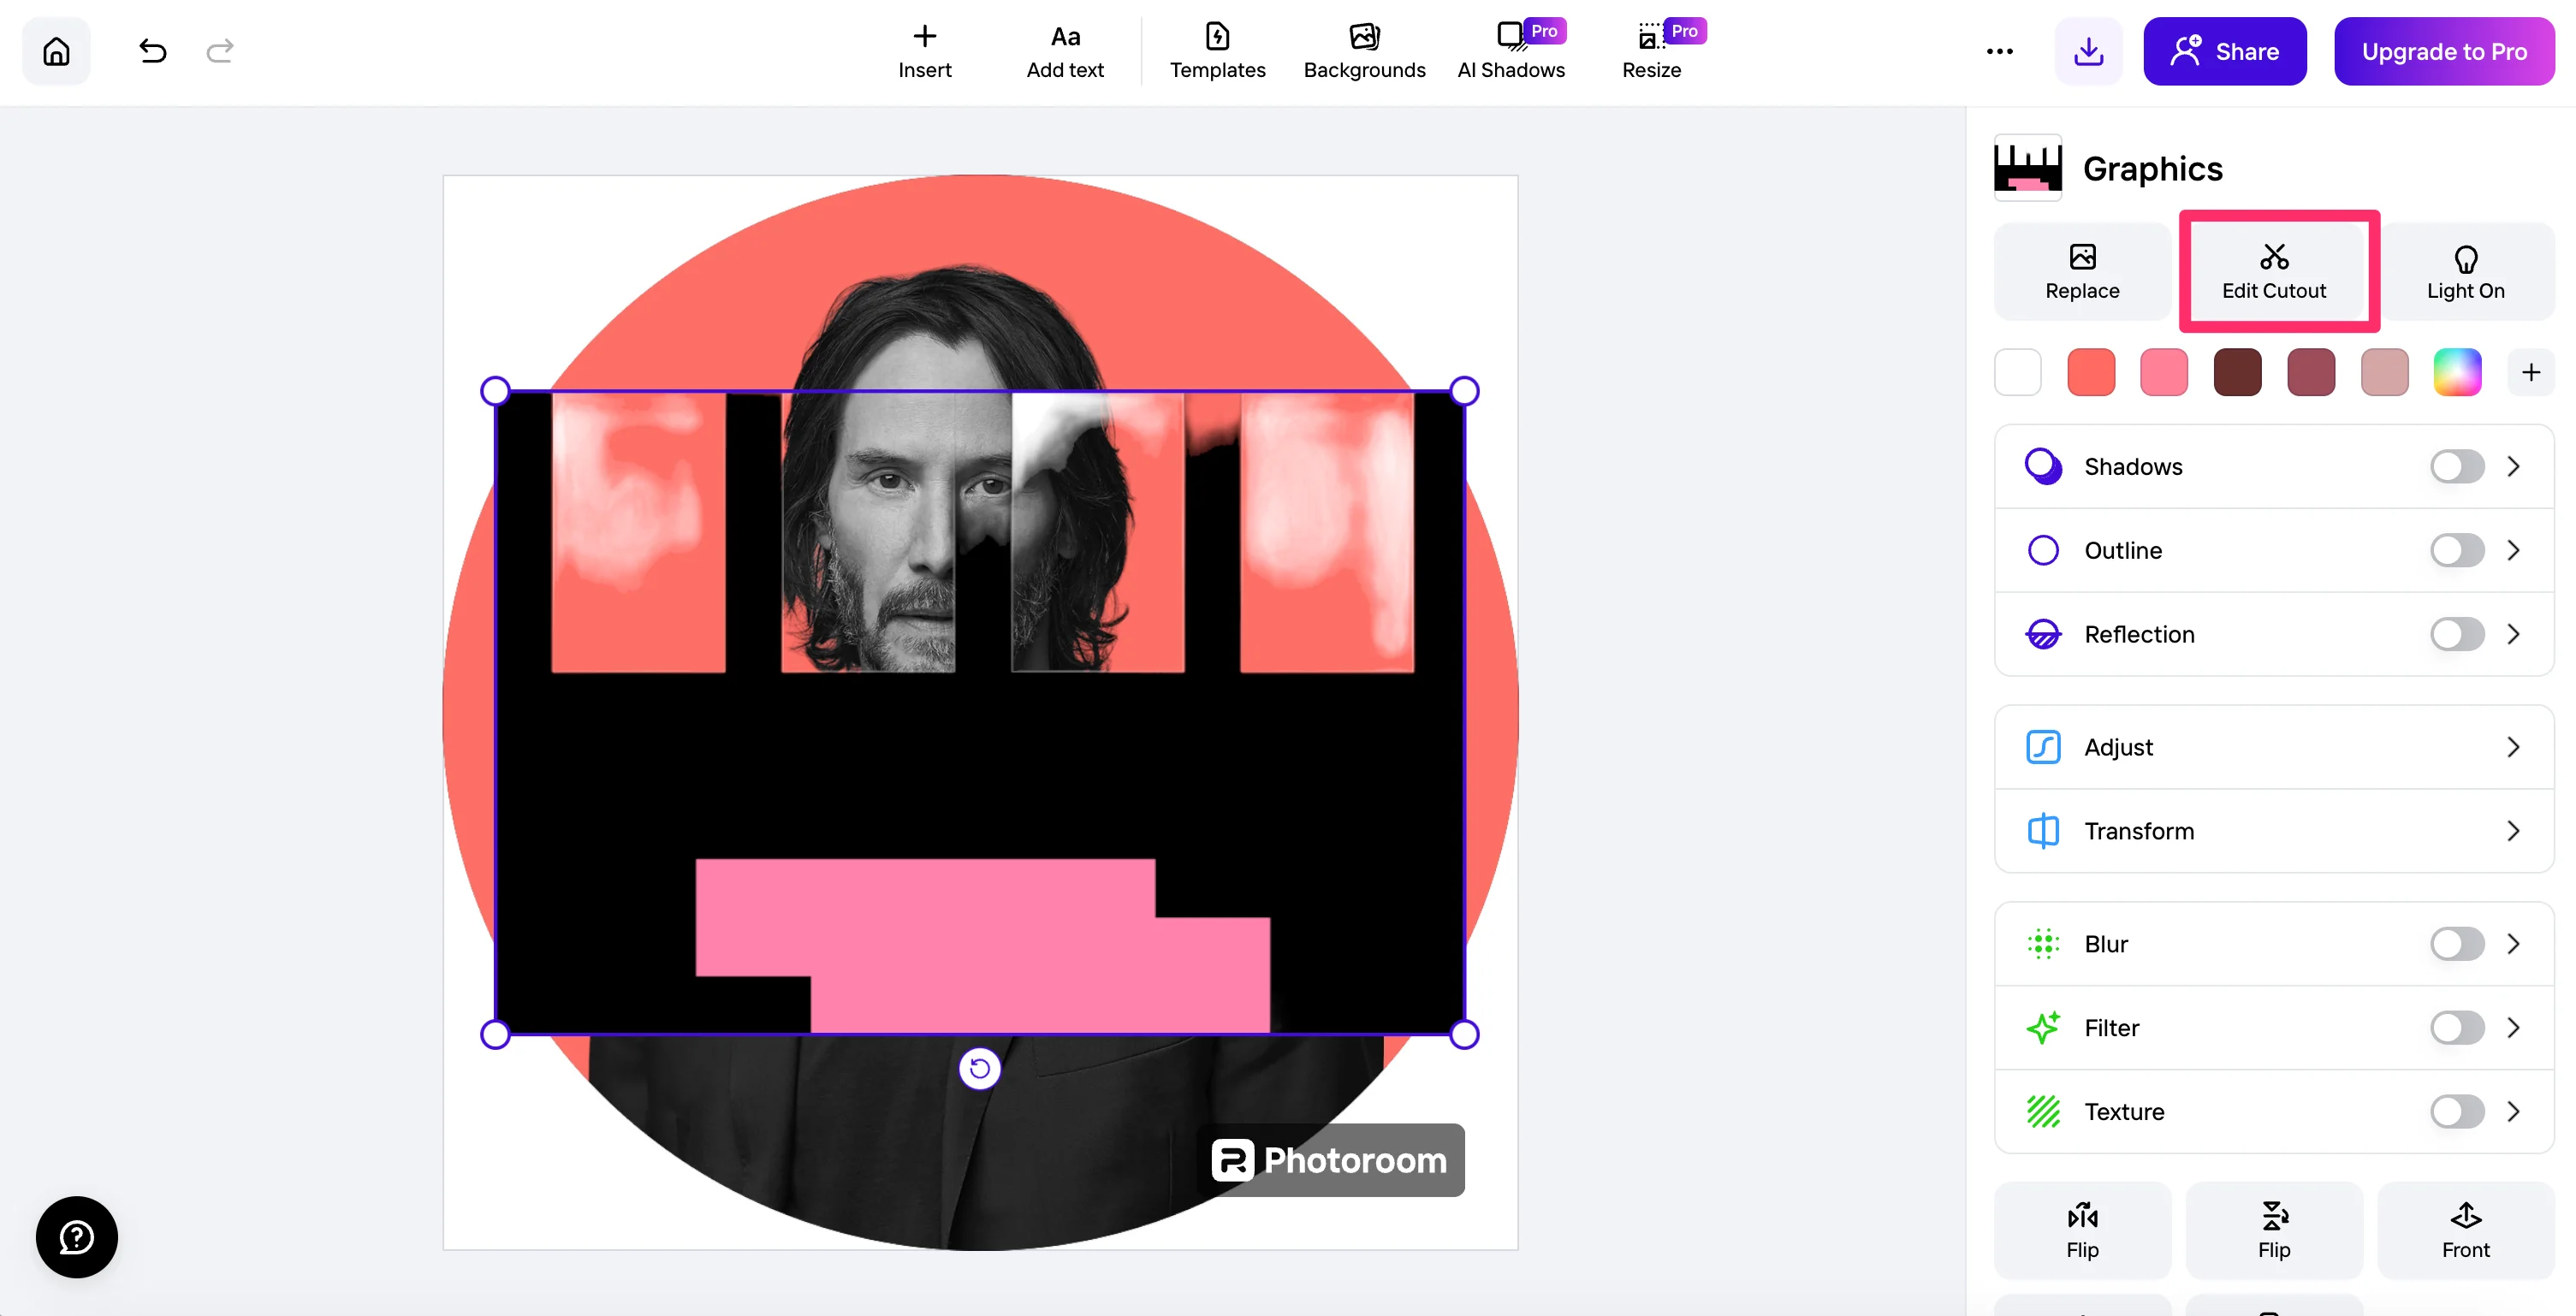Open the three-dot more options menu
The width and height of the screenshot is (2576, 1316).
[1999, 51]
